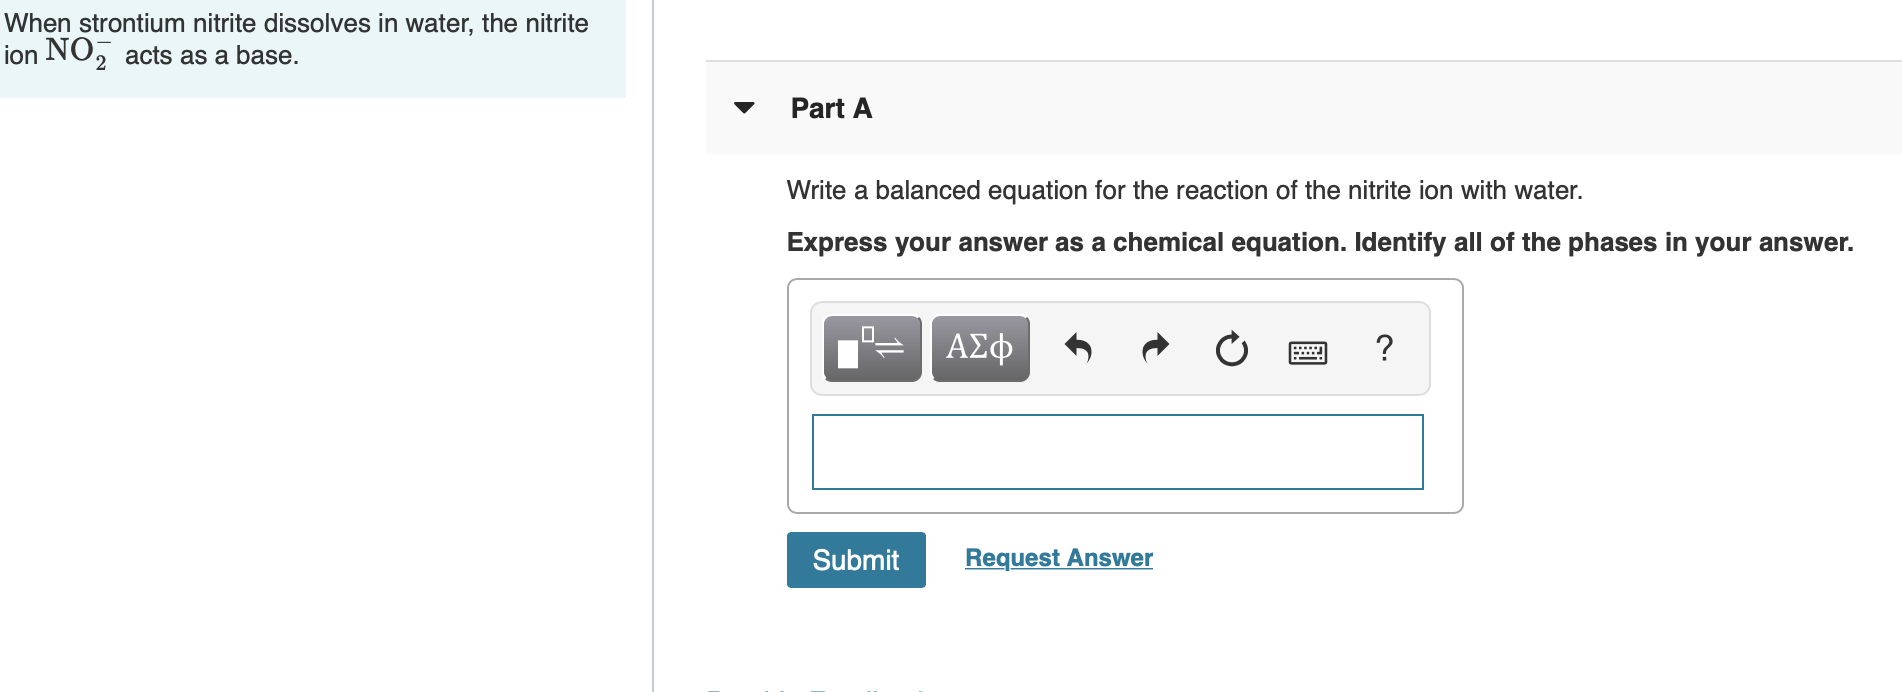Click the equilibrium arrows template icon
The height and width of the screenshot is (692, 1902).
pyautogui.click(x=869, y=348)
